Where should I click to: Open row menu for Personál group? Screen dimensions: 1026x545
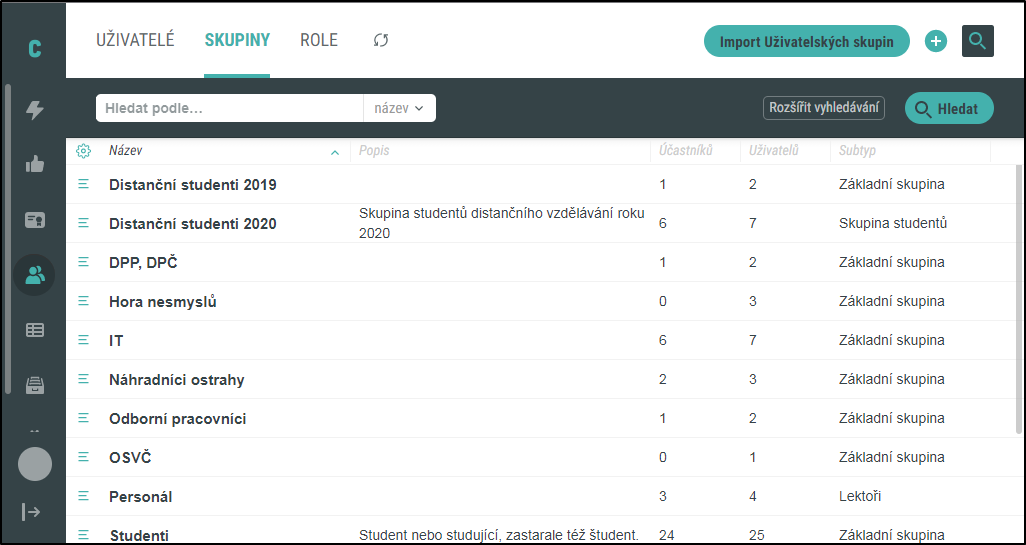pyautogui.click(x=83, y=496)
